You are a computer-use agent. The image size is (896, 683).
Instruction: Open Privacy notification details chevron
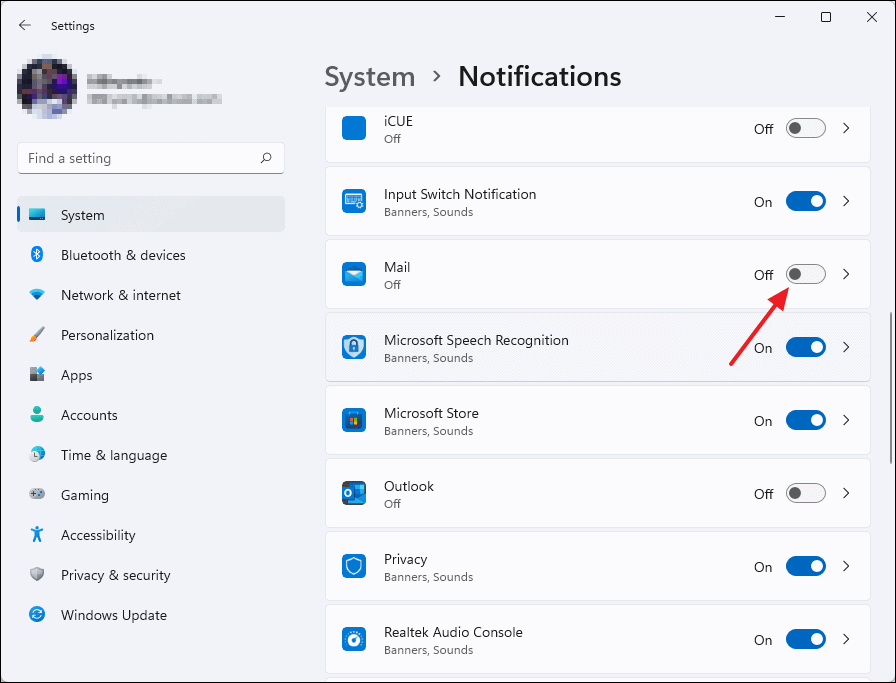(x=846, y=566)
